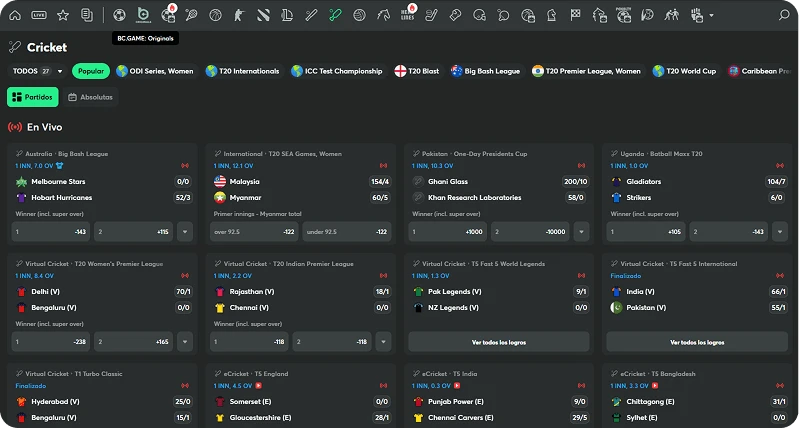Viewport: 799px width, 428px height.
Task: Expand the TODOS 27 dropdown
Action: 38,71
